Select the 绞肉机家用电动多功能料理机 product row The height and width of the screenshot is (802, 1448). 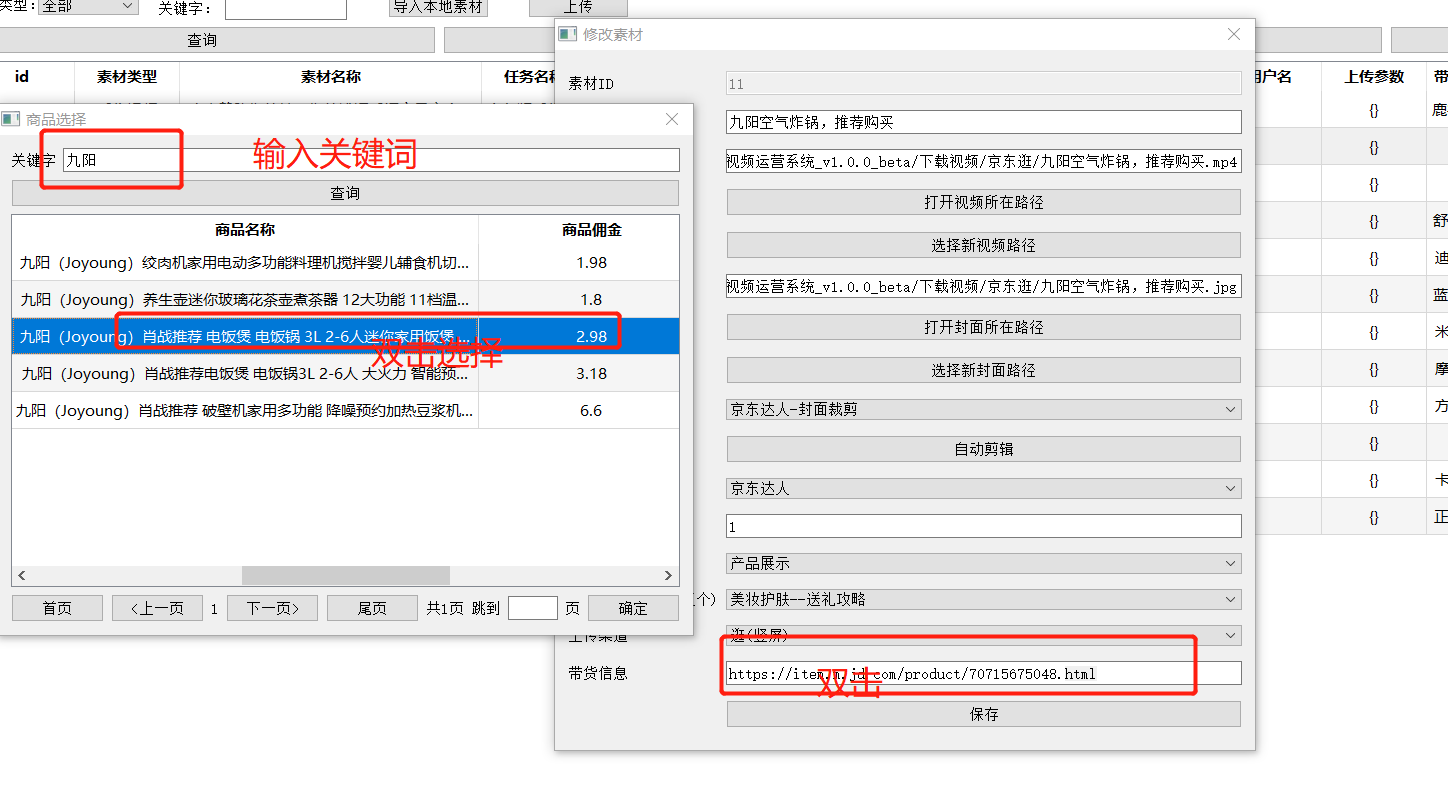345,263
